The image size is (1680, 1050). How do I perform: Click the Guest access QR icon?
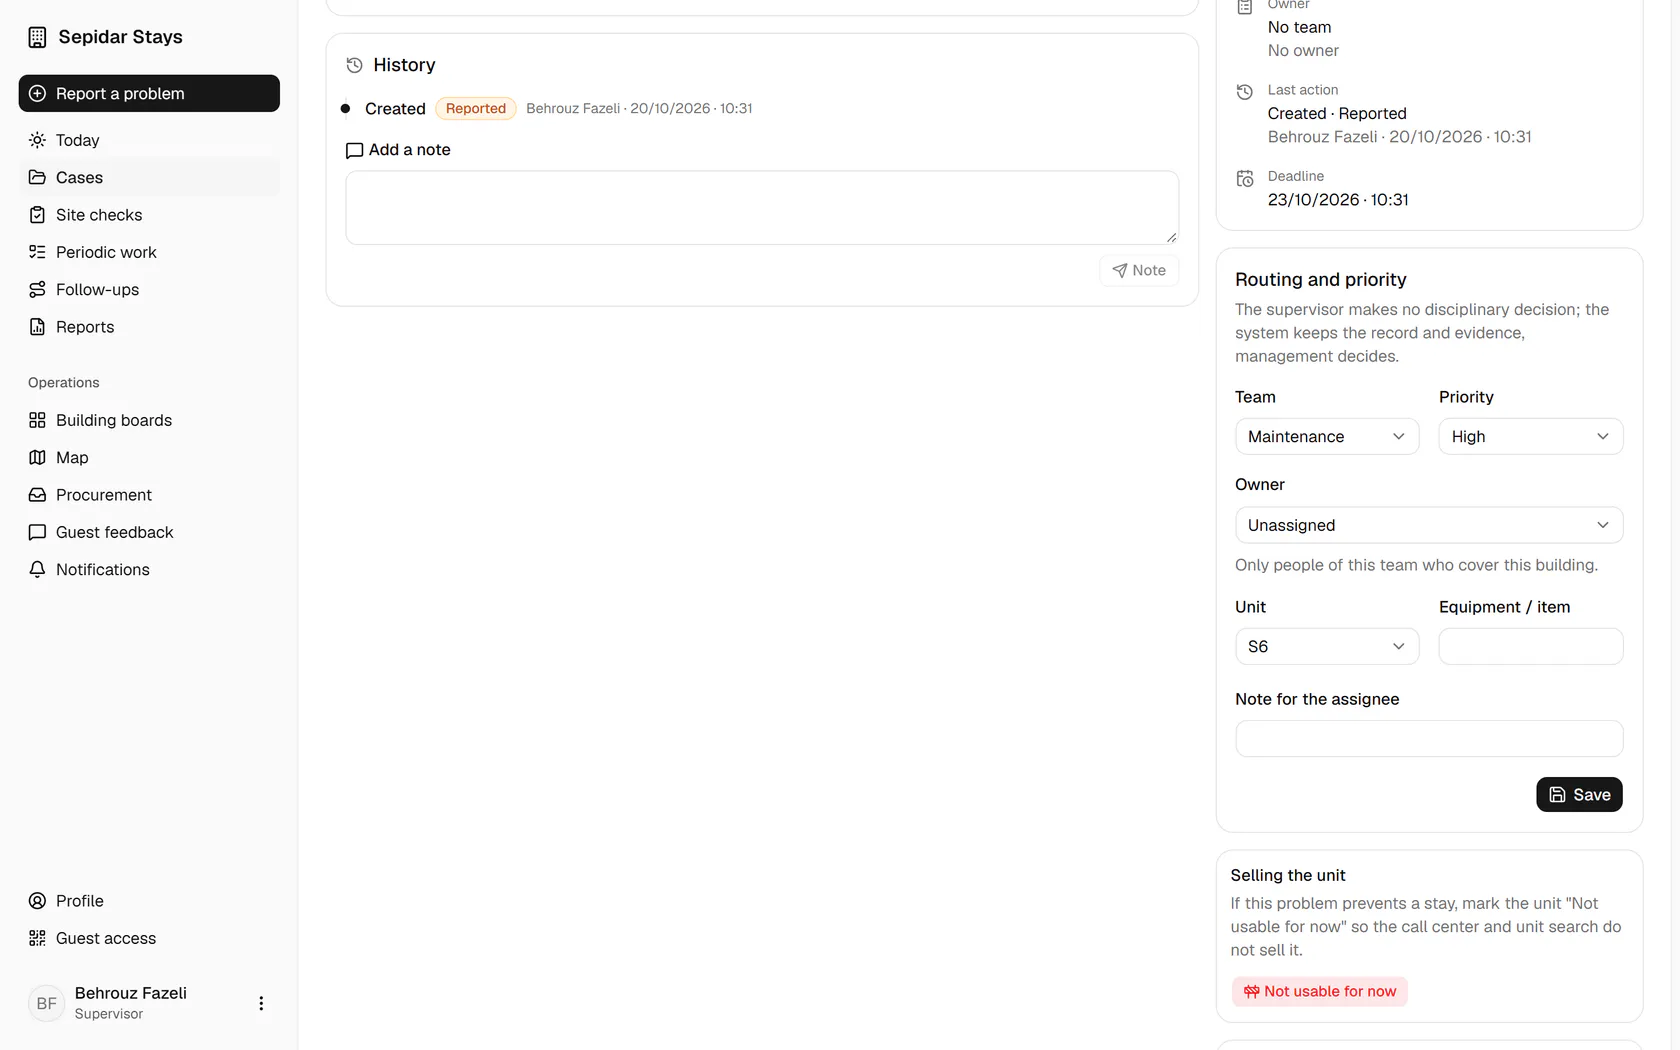coord(37,938)
